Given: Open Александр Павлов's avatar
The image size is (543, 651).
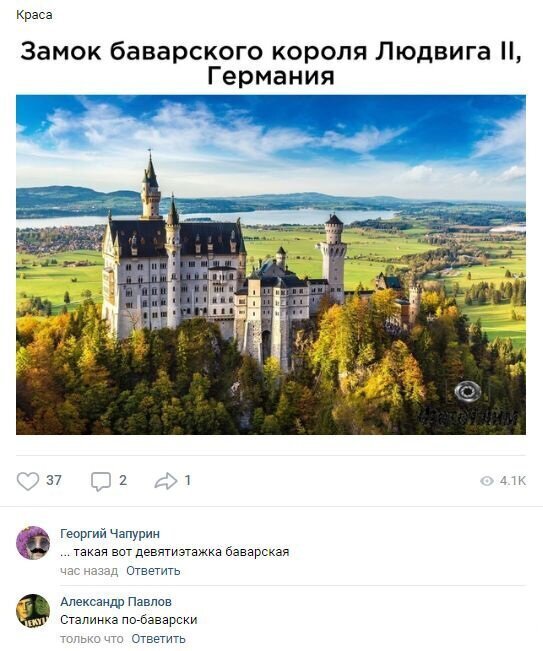Looking at the screenshot, I should click(x=33, y=611).
